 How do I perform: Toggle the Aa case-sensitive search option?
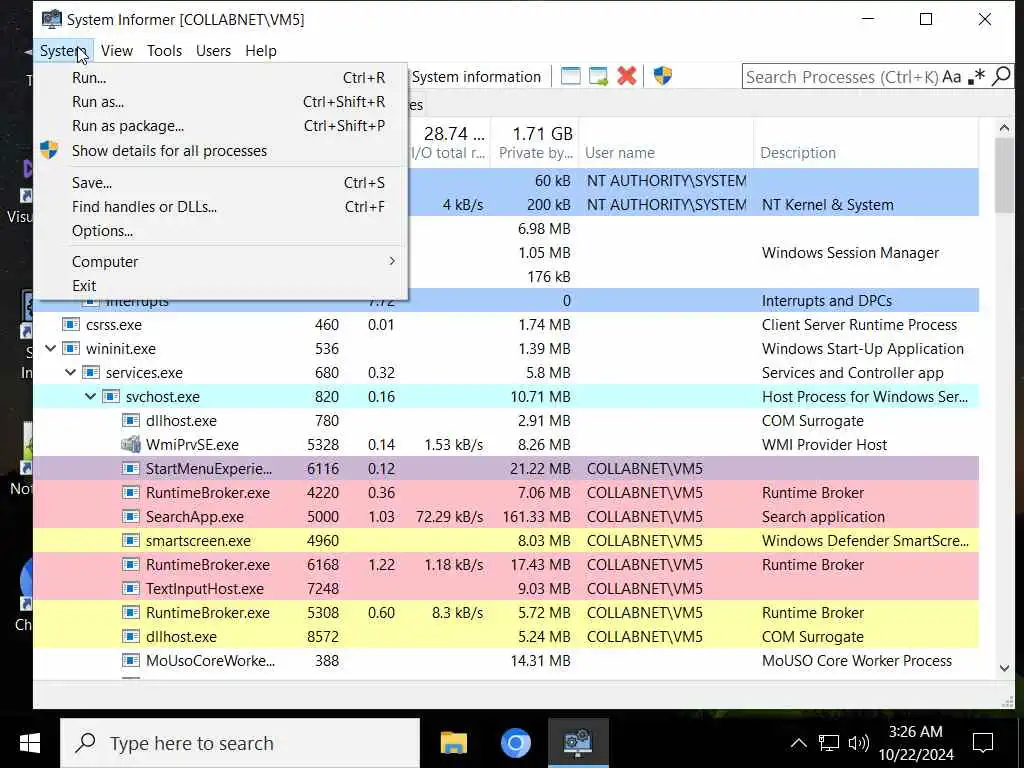952,77
